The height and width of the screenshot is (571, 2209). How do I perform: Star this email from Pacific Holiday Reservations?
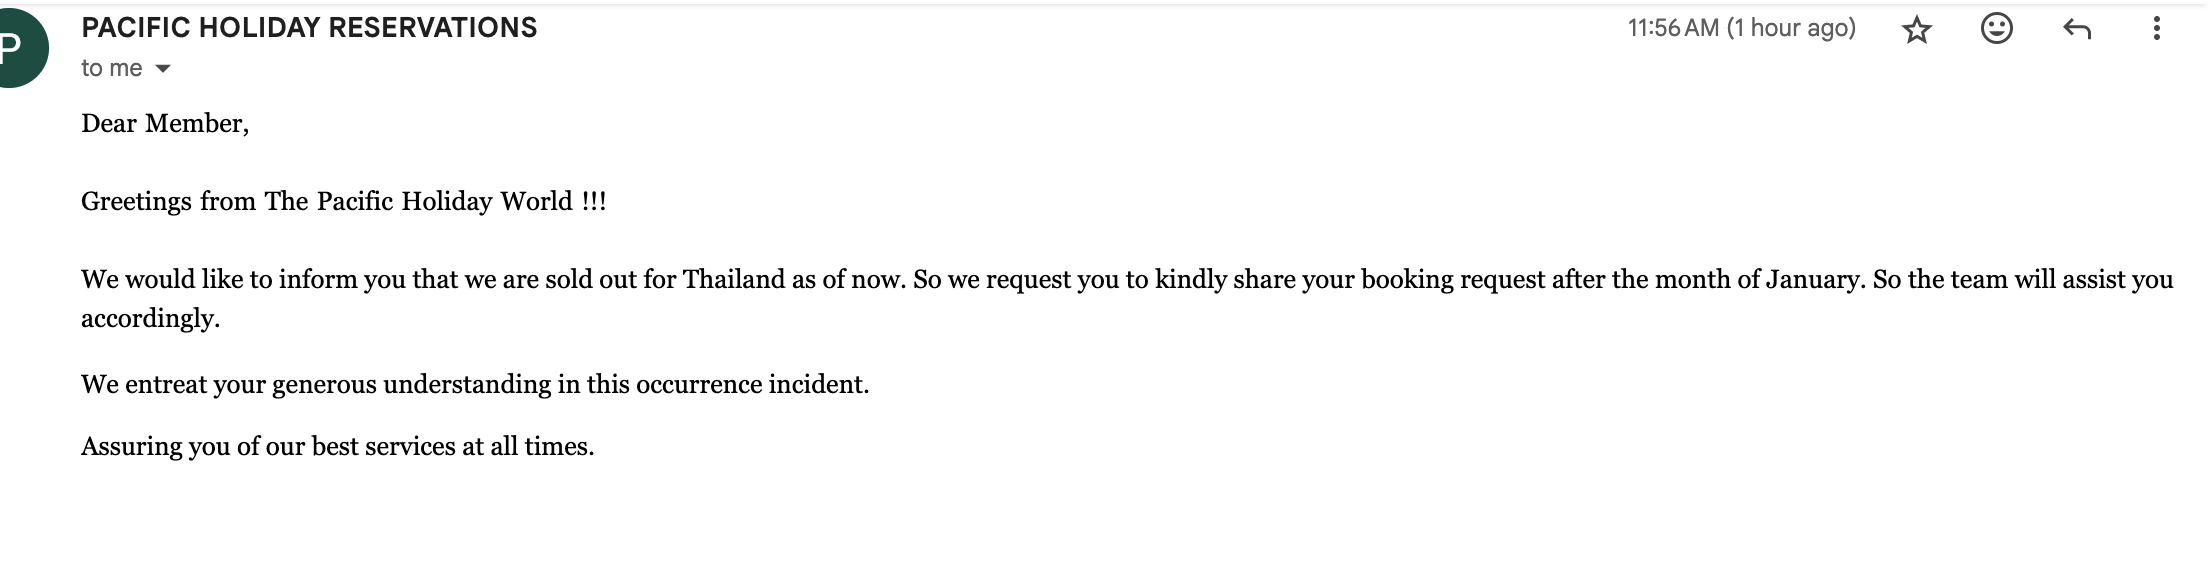(1916, 30)
